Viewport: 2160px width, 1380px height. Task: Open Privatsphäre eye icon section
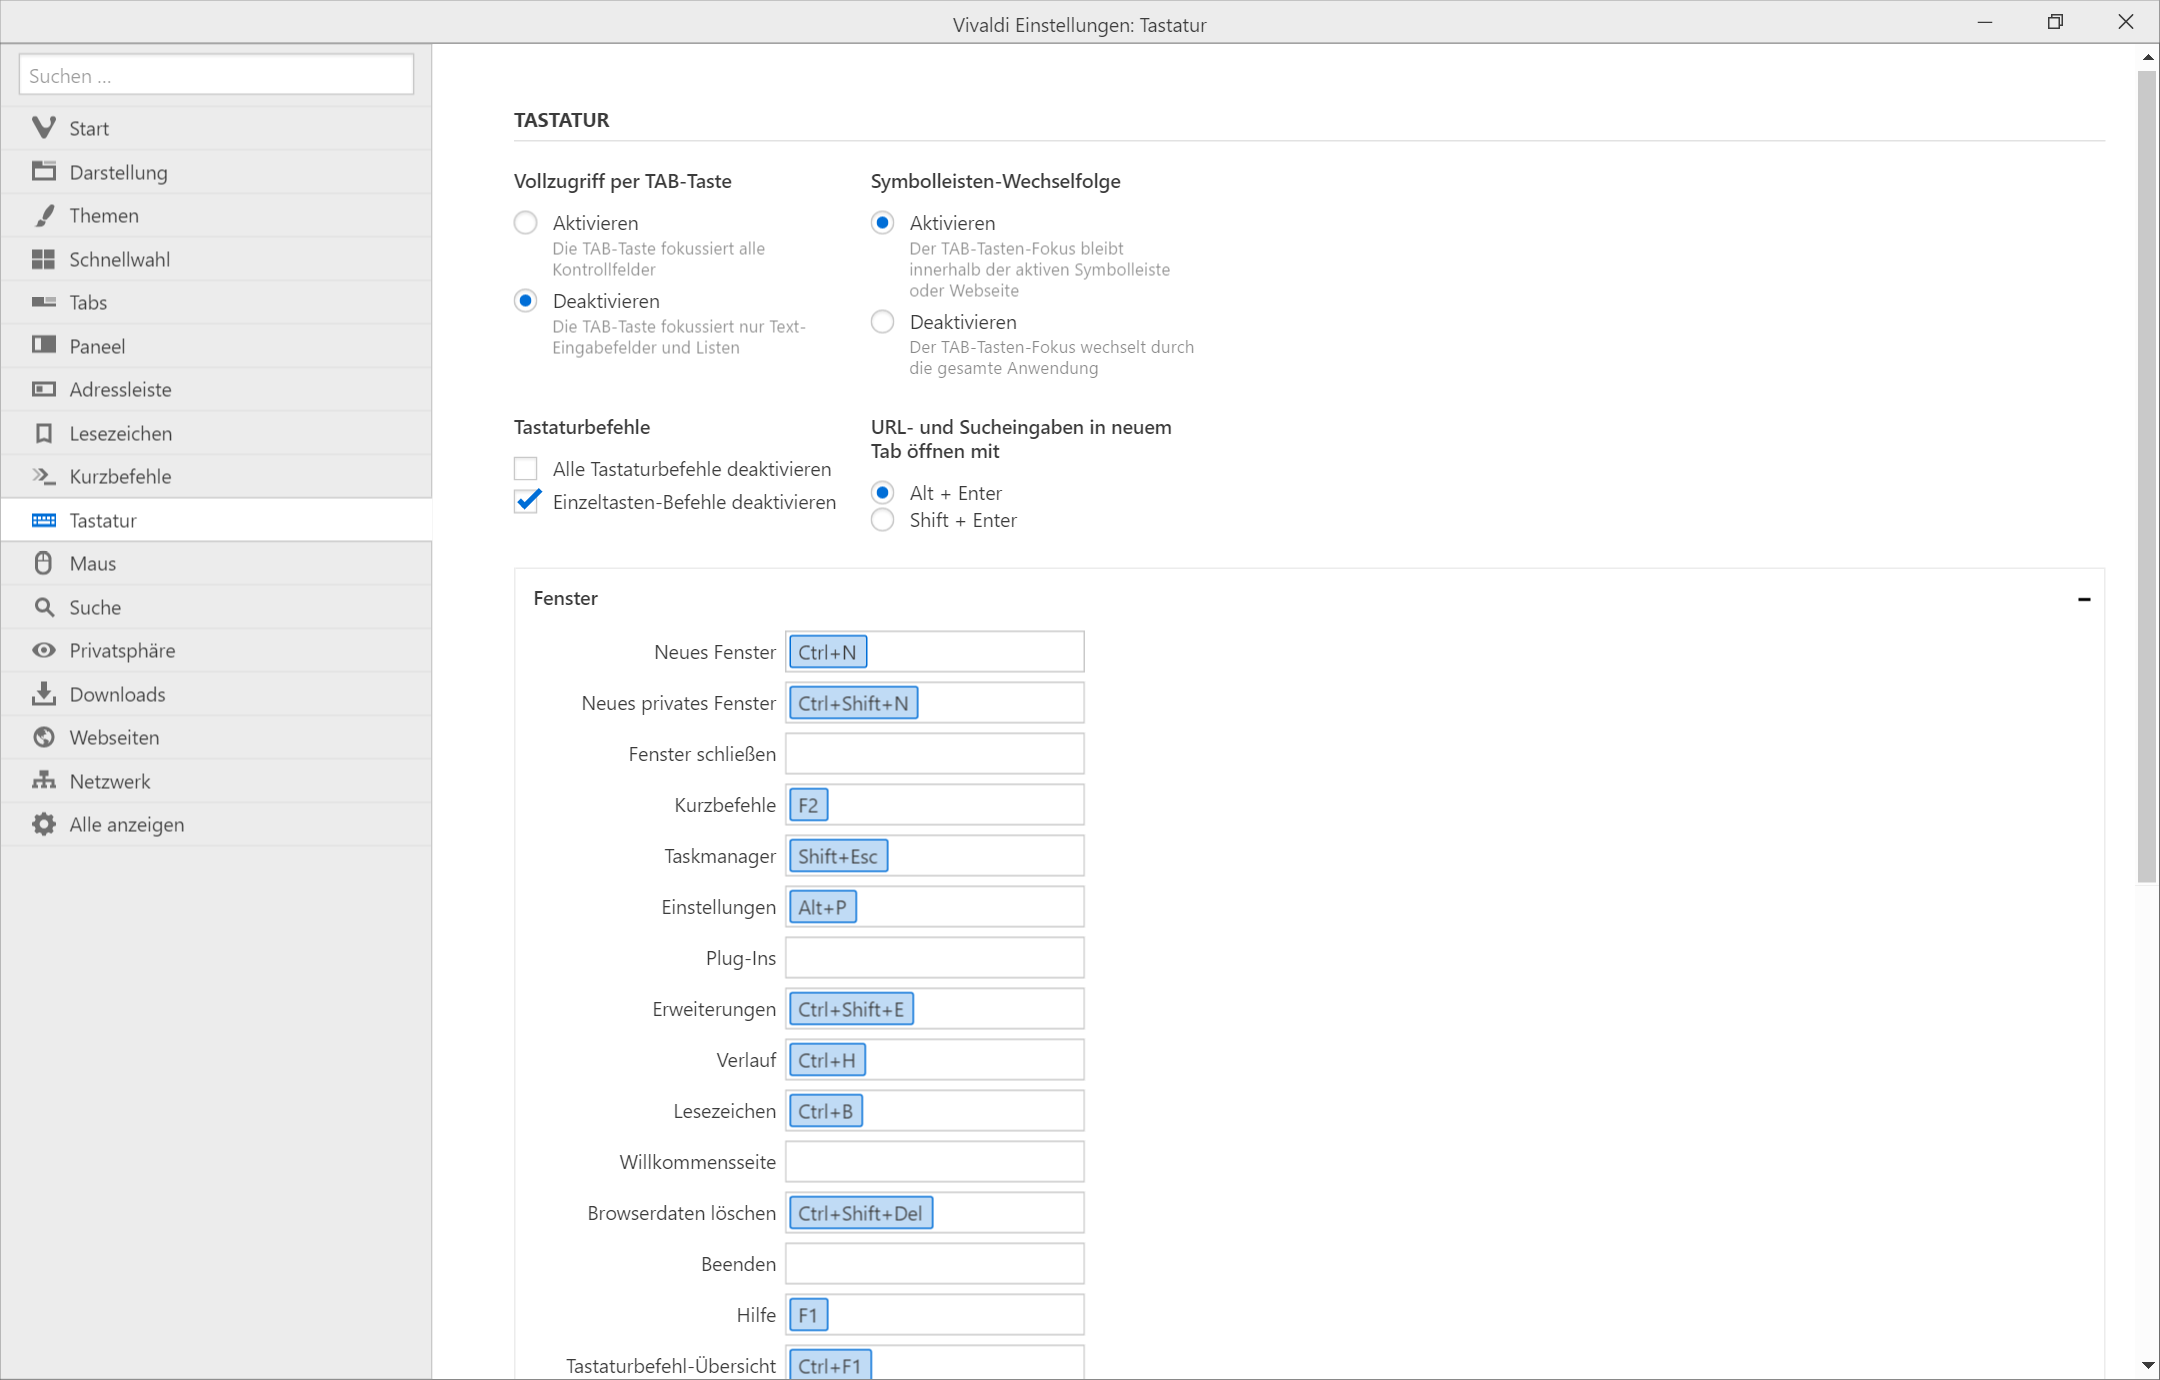[43, 650]
